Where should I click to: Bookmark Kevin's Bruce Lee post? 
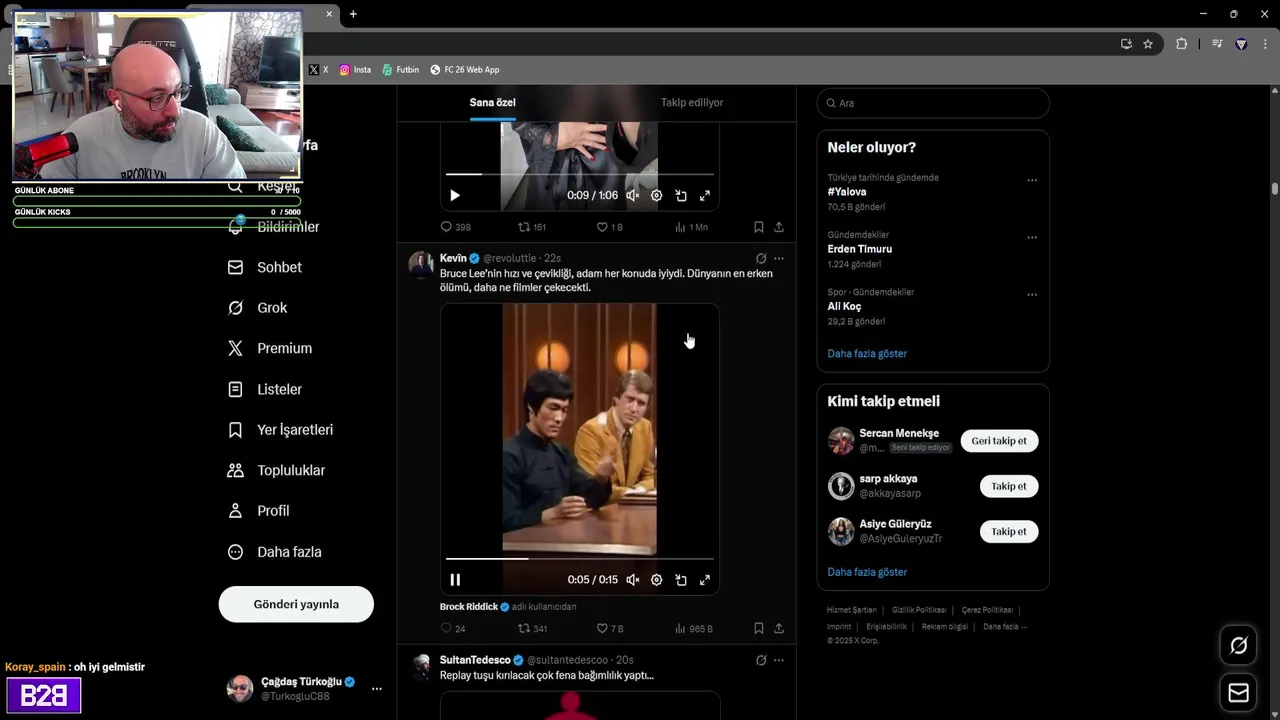pos(759,629)
